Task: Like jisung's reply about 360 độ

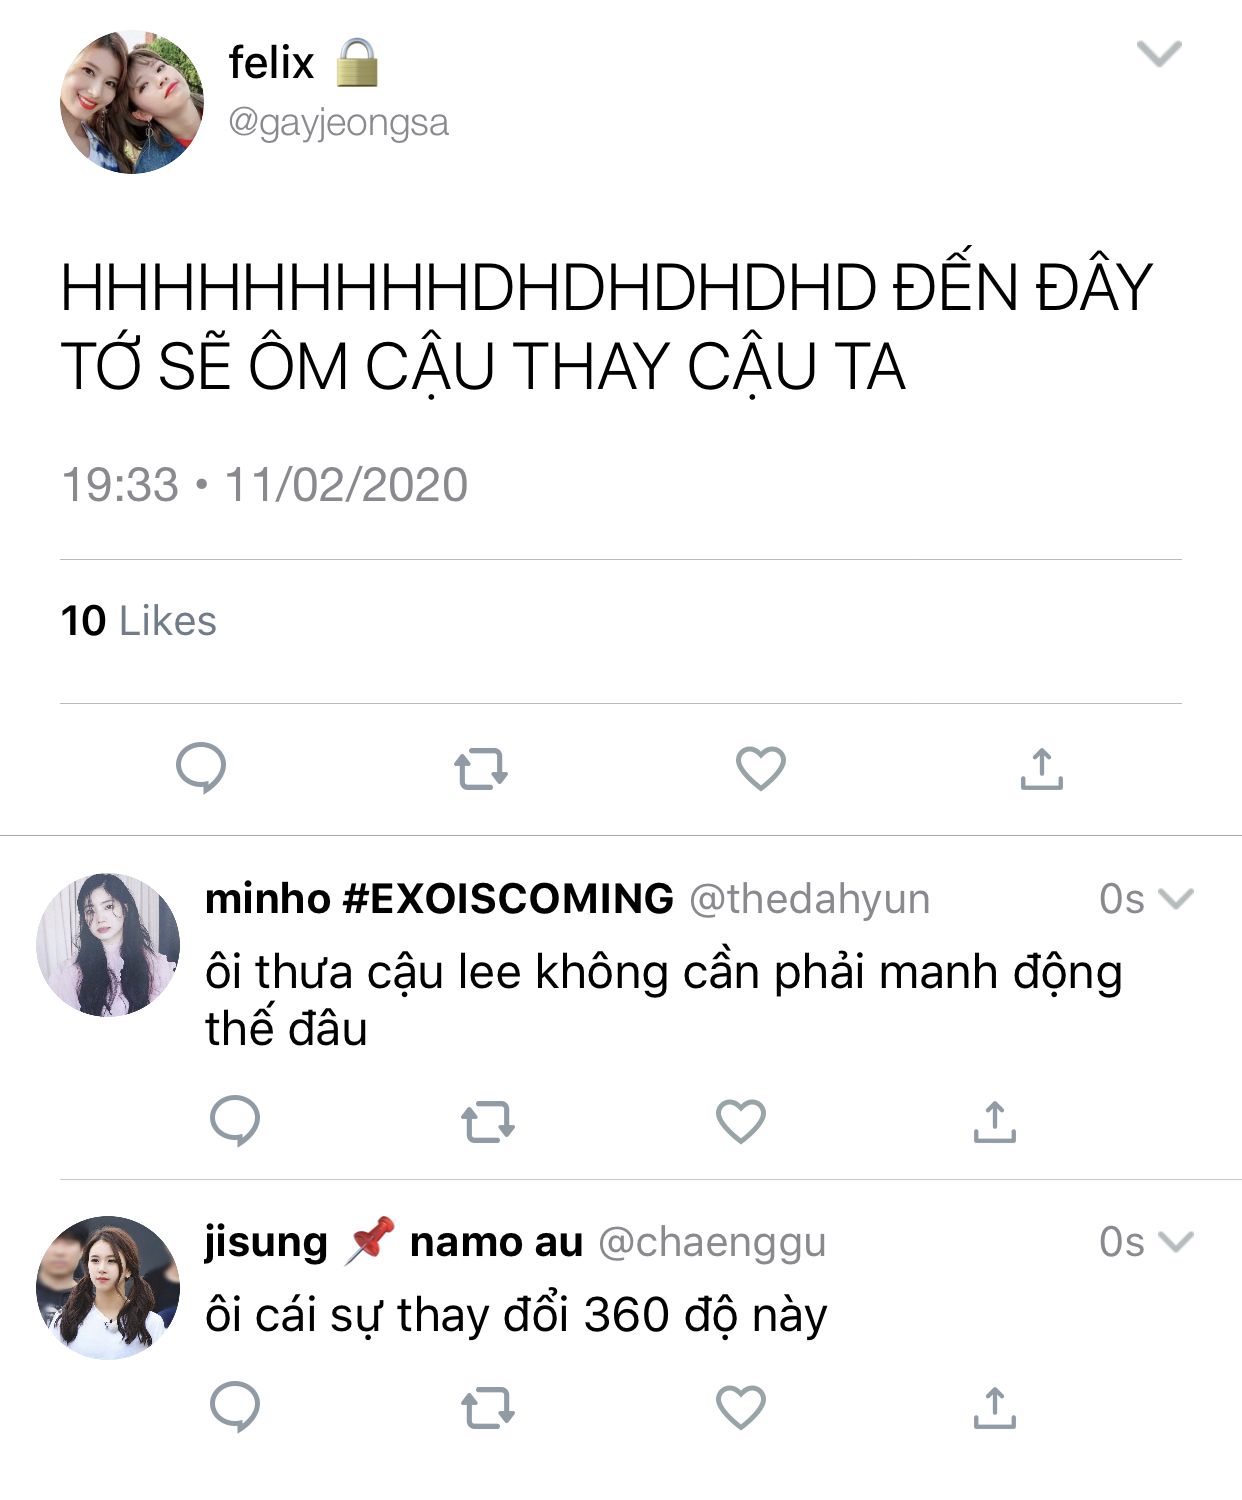Action: tap(741, 1407)
